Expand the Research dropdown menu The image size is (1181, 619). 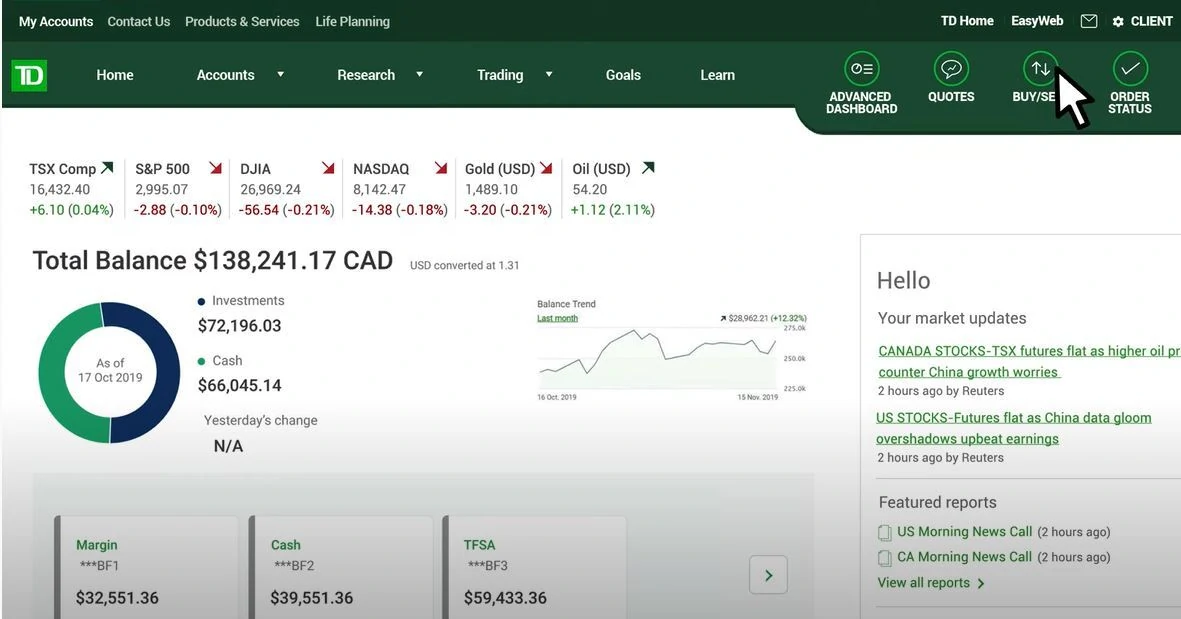[419, 75]
